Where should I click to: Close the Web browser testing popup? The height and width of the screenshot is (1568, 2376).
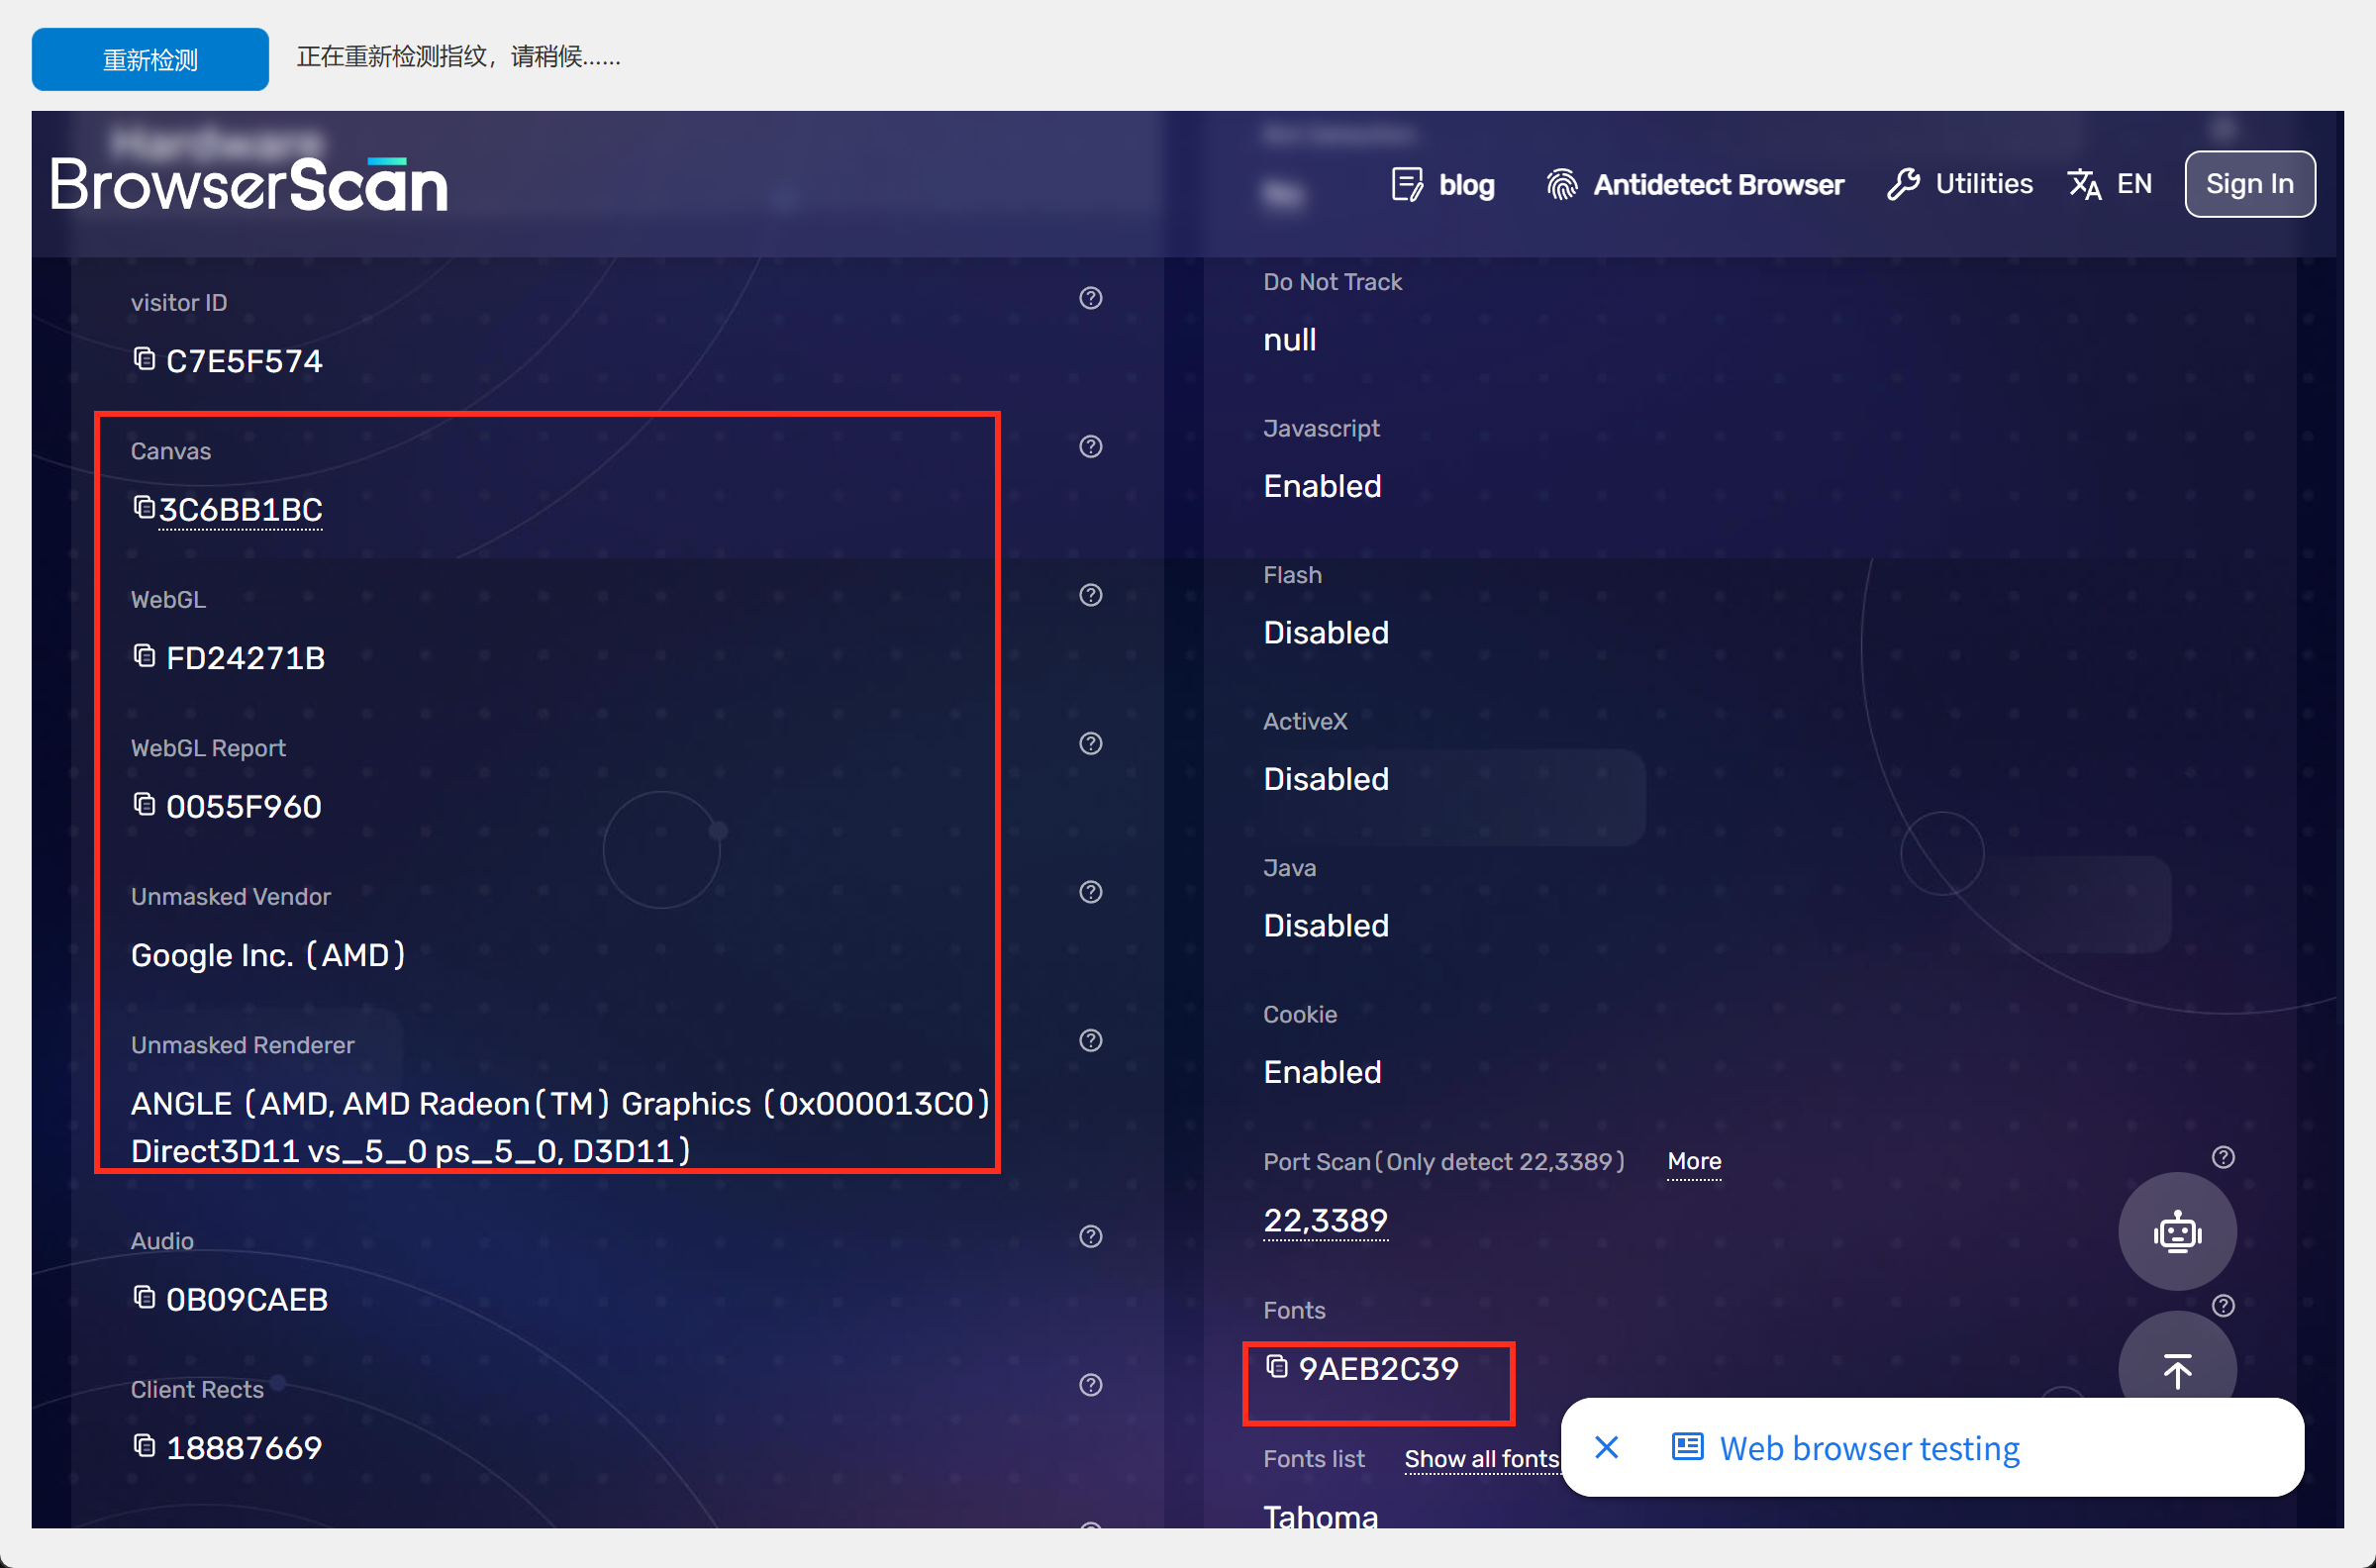click(1606, 1447)
